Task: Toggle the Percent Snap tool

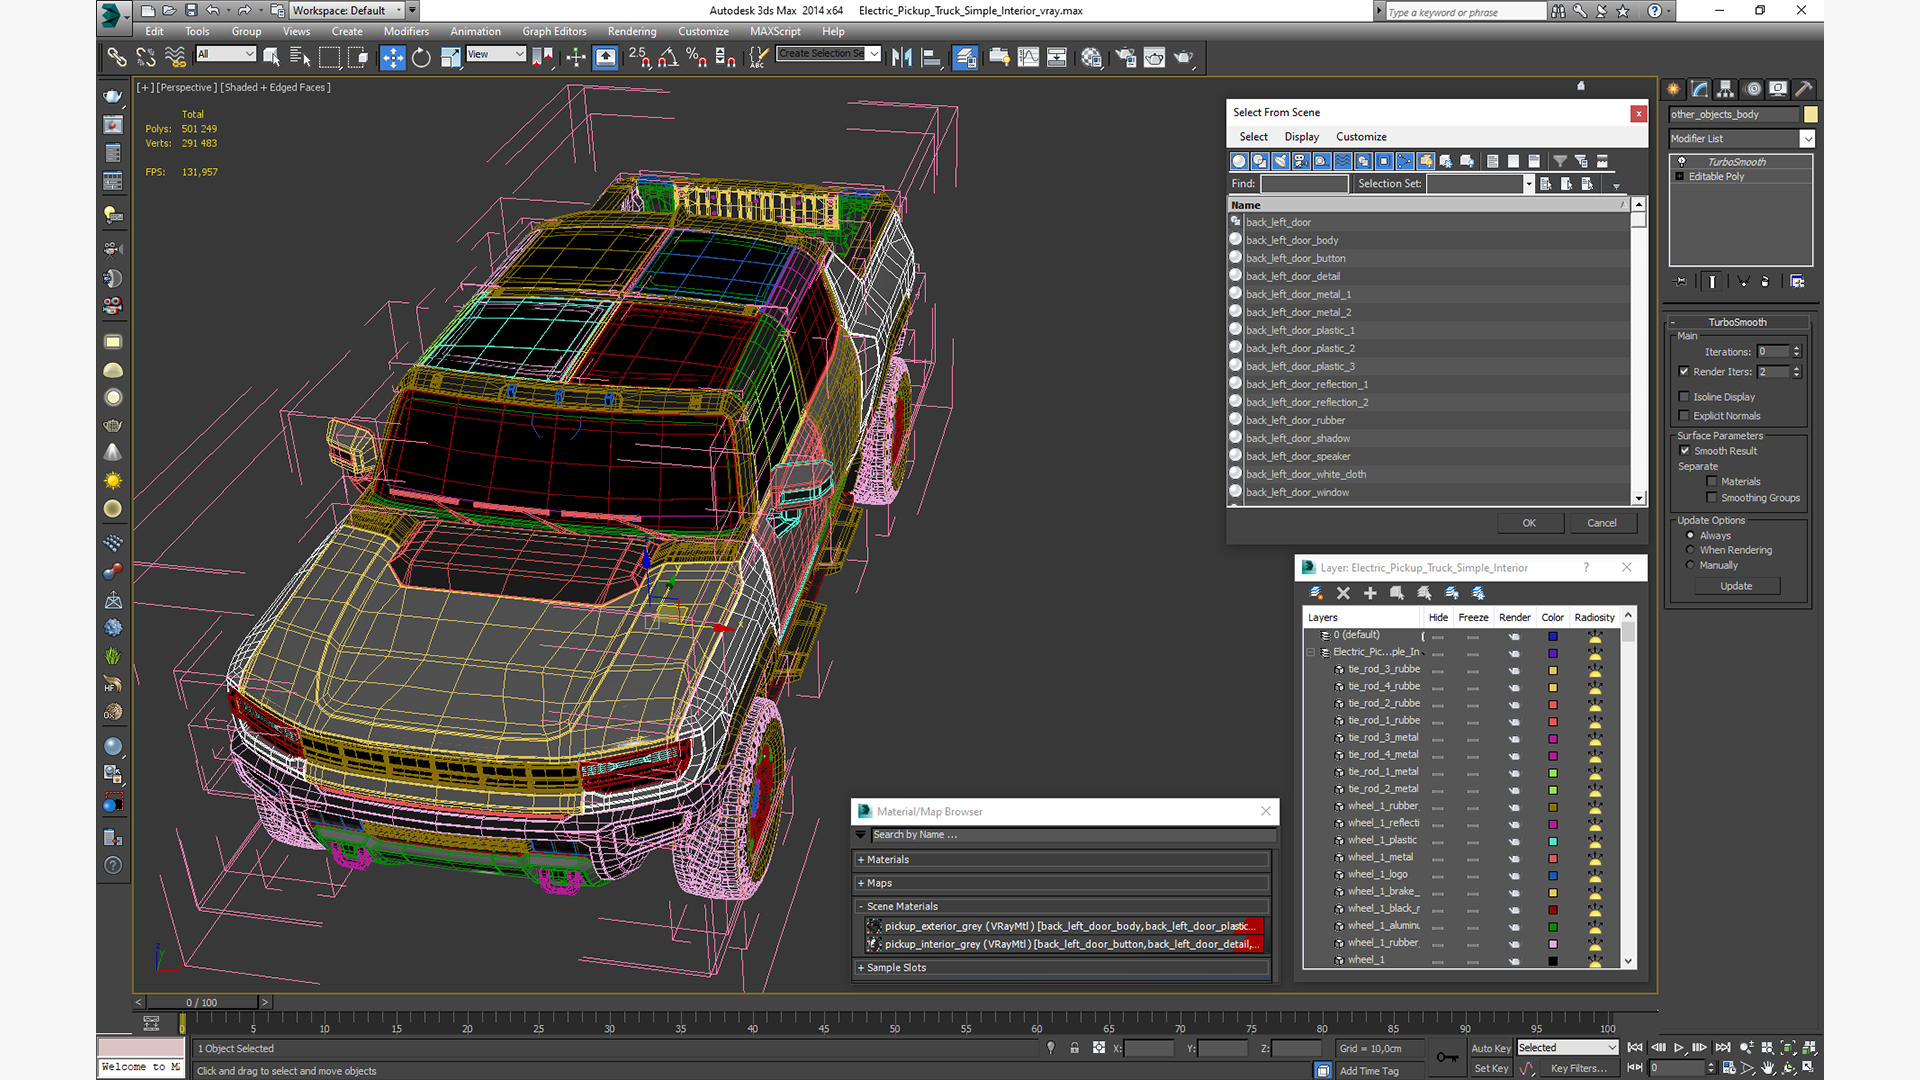Action: pos(696,57)
